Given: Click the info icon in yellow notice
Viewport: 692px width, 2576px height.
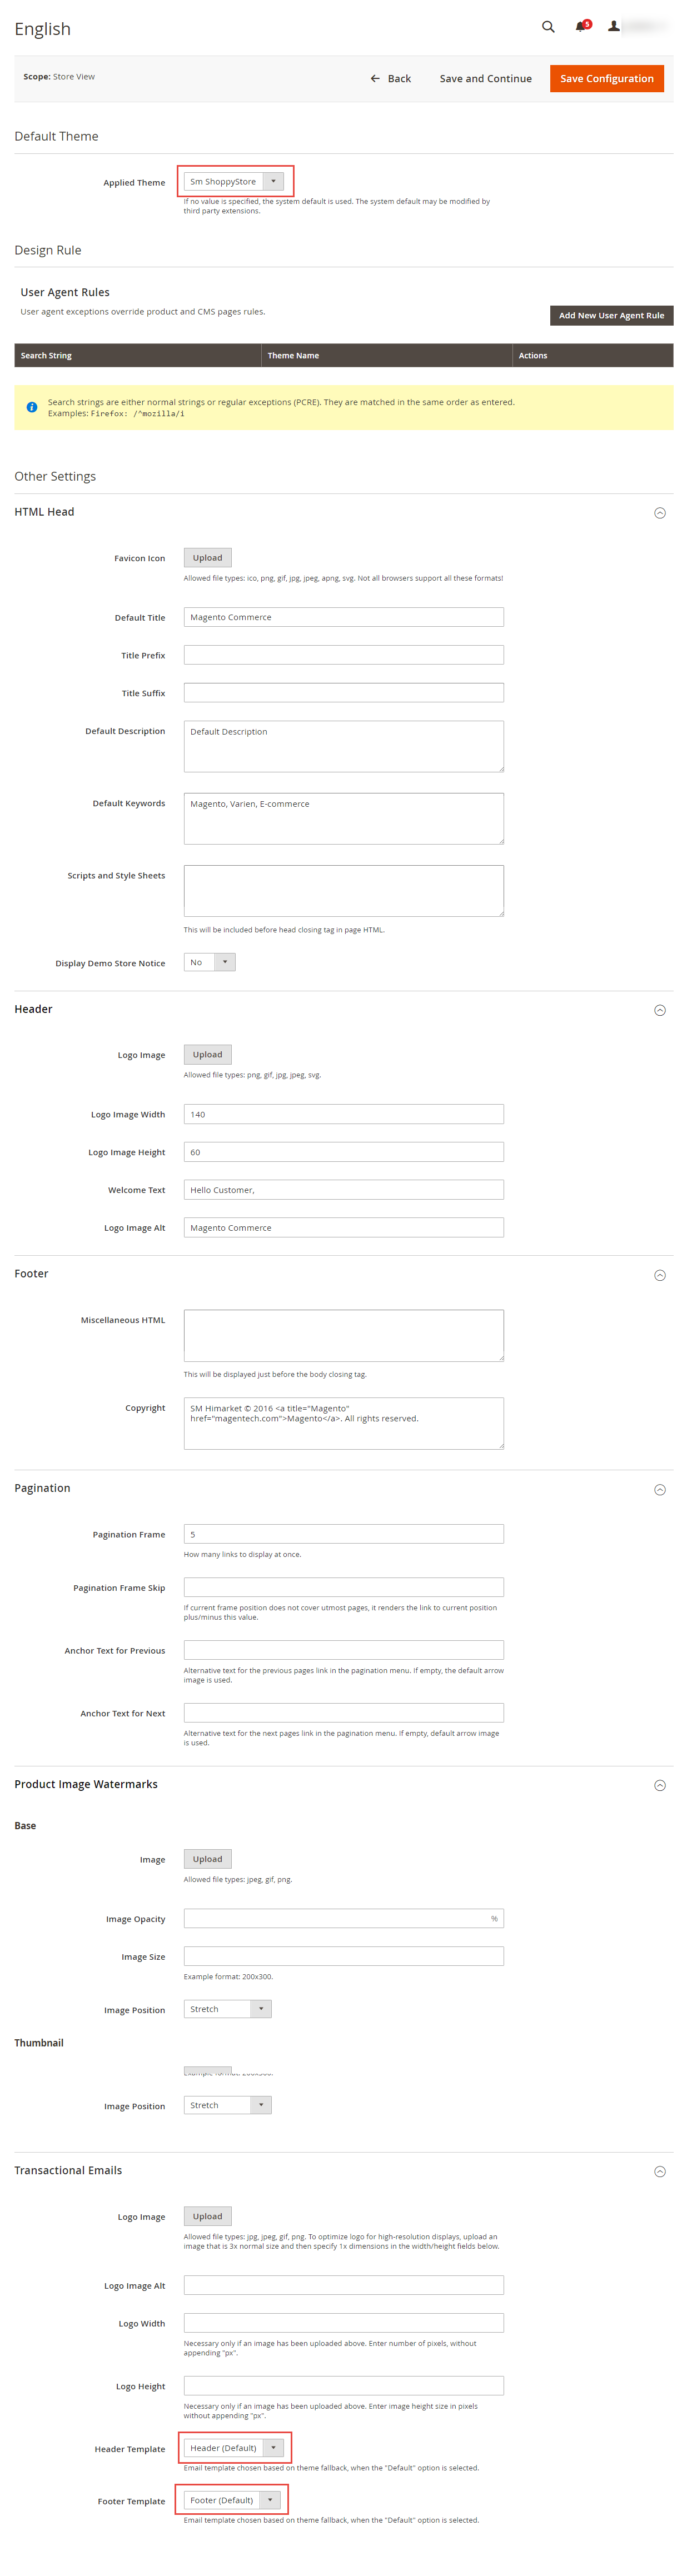Looking at the screenshot, I should 32,407.
